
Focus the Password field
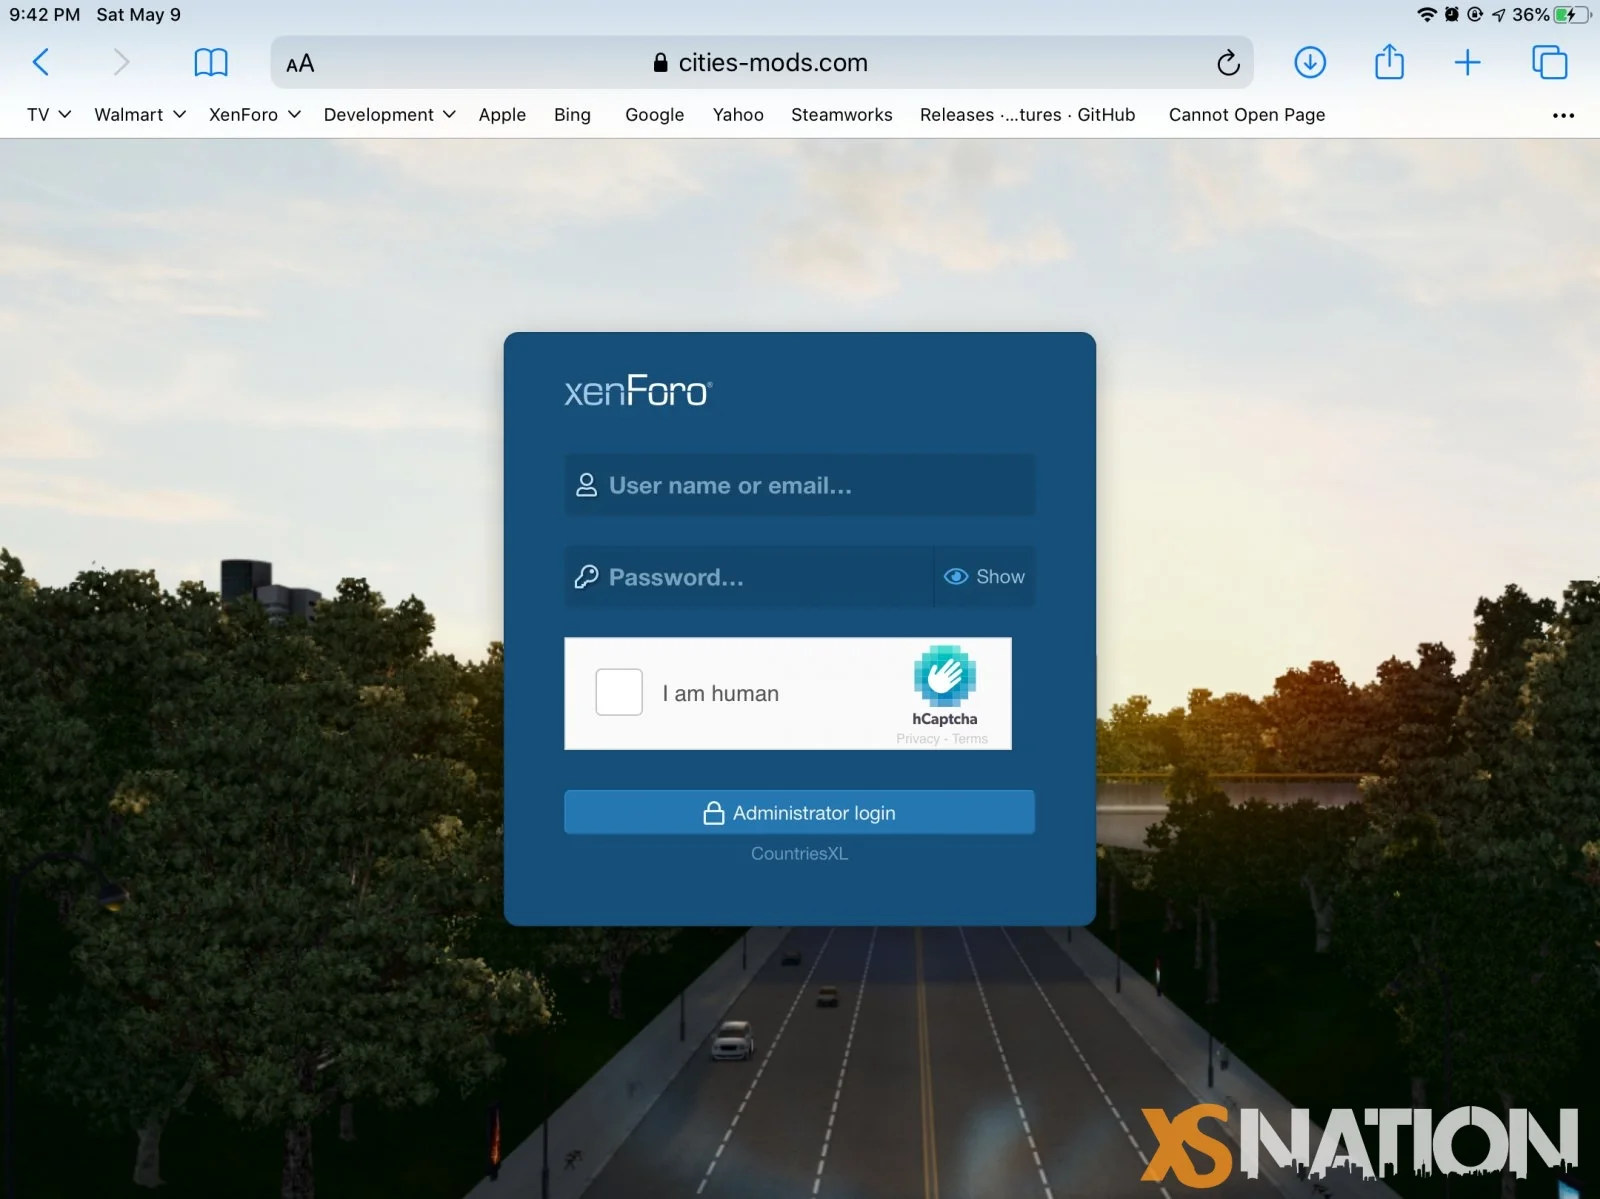point(748,576)
